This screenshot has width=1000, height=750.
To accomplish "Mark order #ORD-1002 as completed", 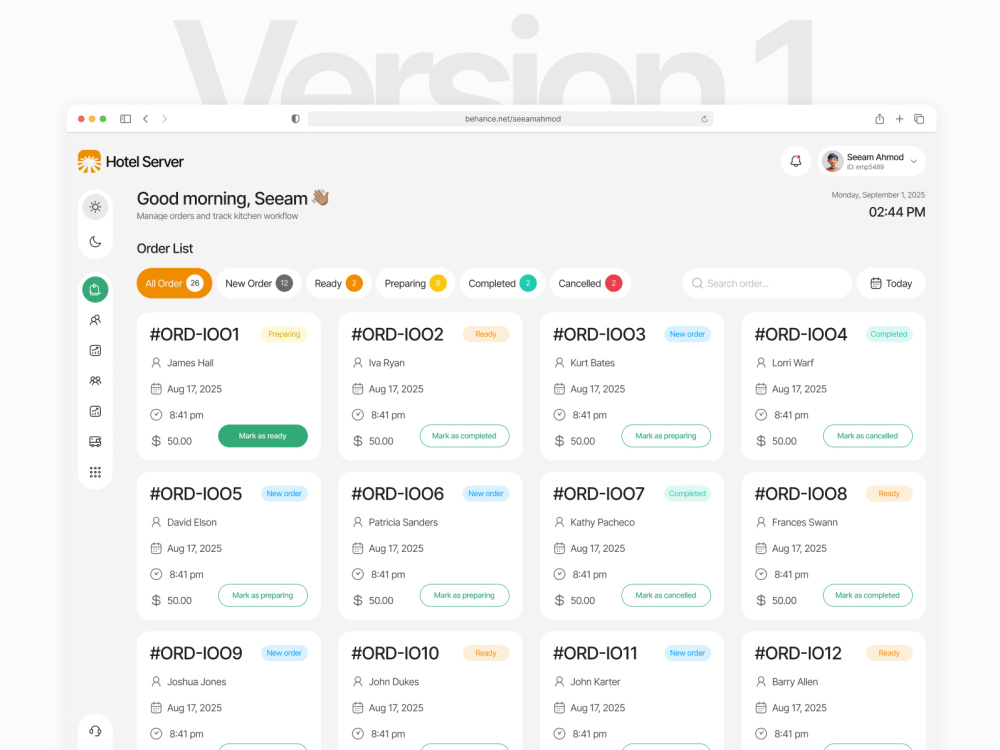I will coord(464,436).
